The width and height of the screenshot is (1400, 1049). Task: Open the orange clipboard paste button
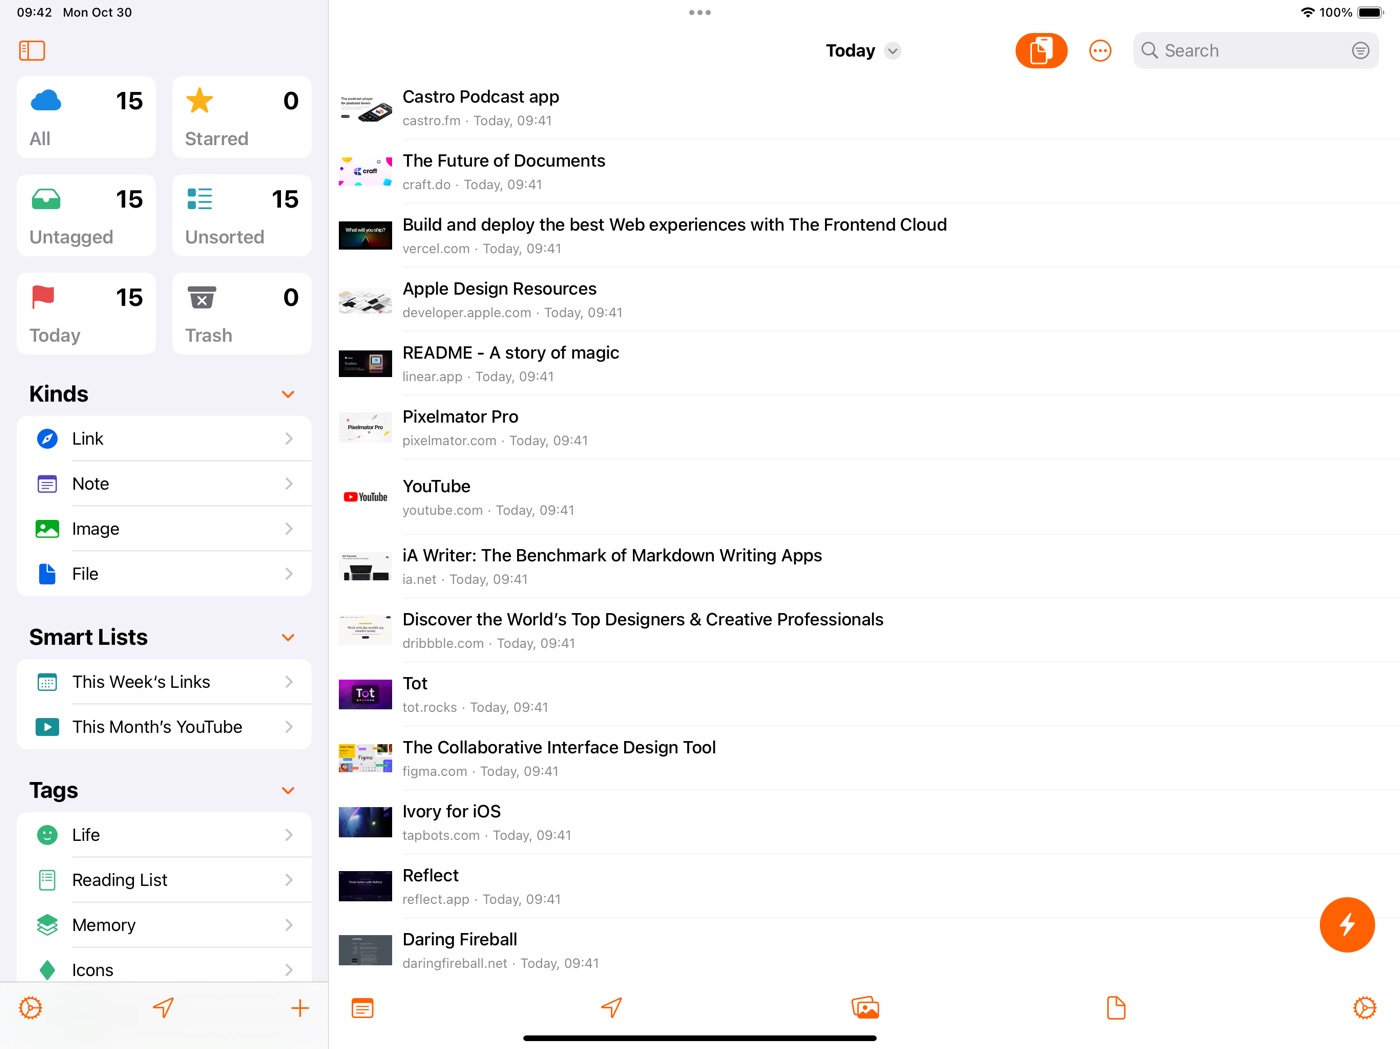1041,50
